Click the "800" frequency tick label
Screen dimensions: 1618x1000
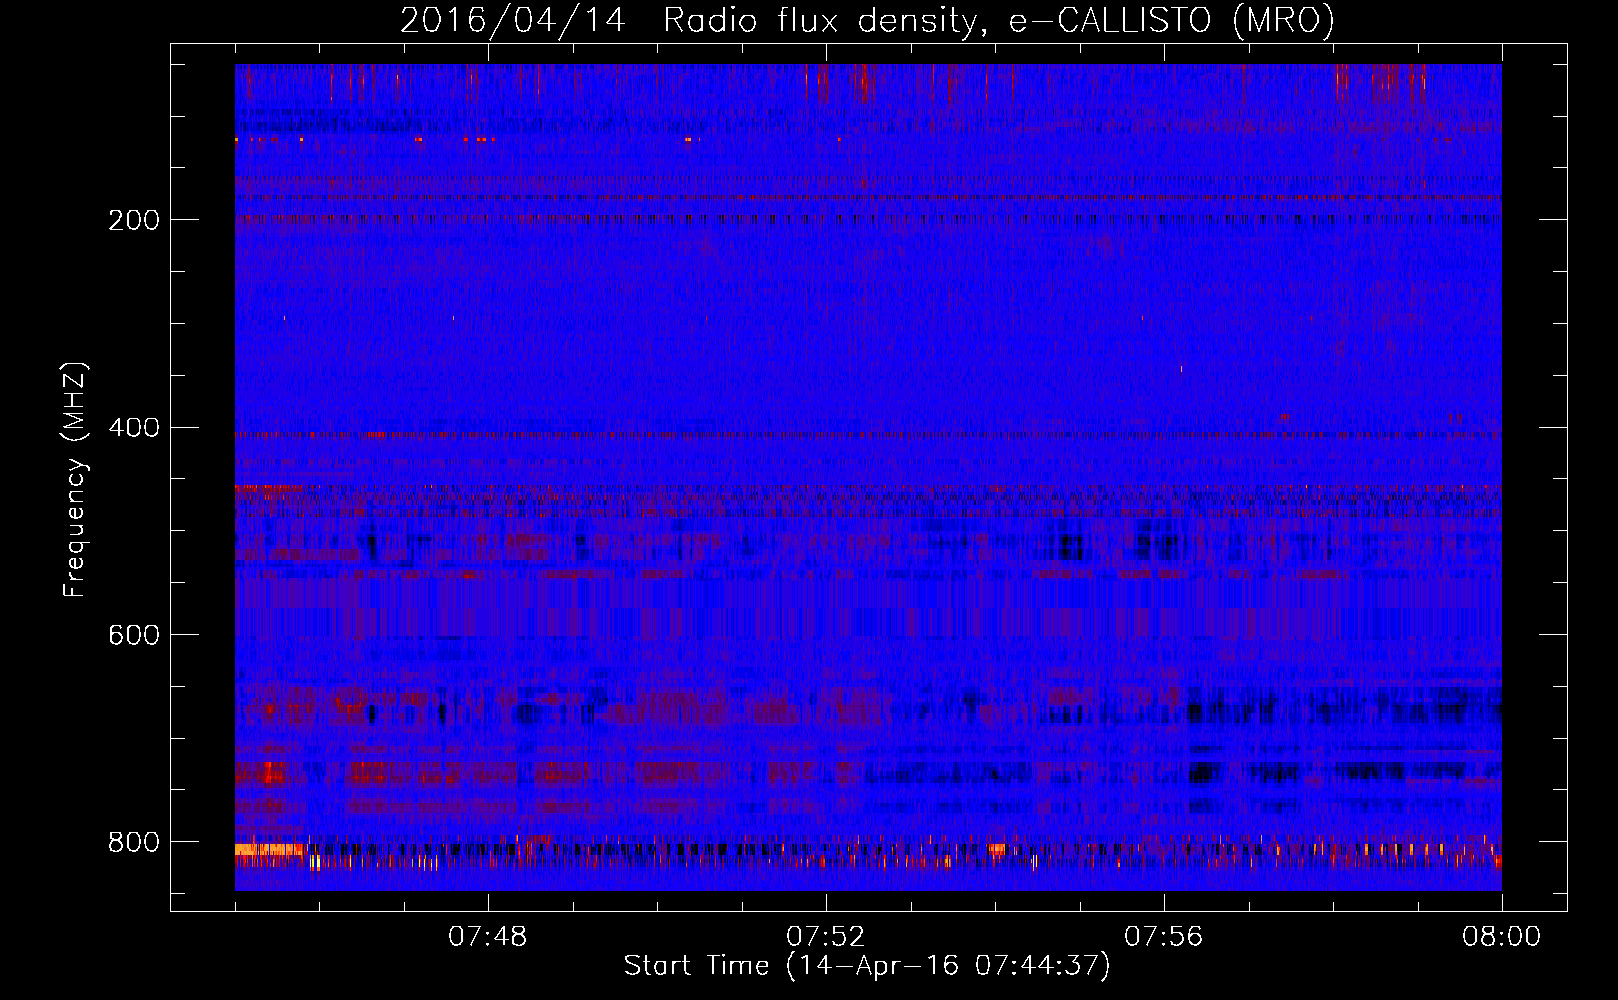tap(134, 842)
